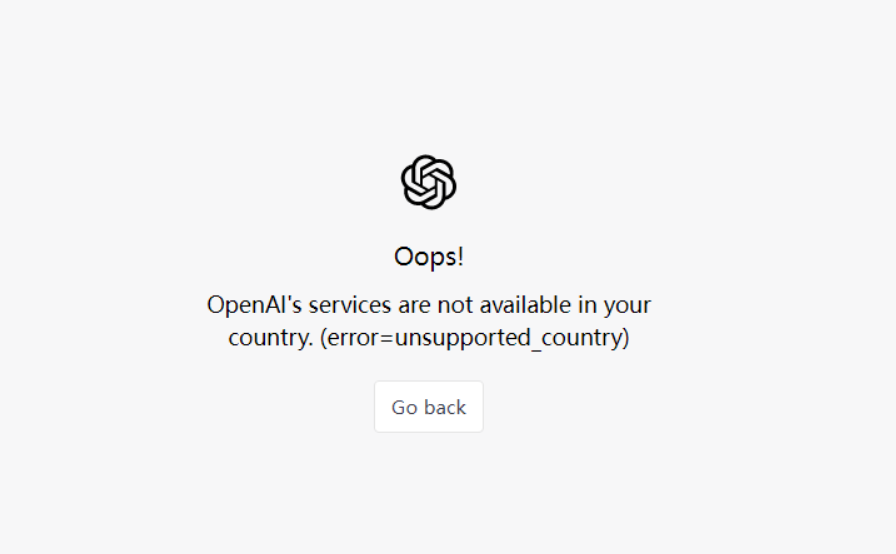Click the word OpenAI's in the message
896x554 pixels.
(x=254, y=304)
